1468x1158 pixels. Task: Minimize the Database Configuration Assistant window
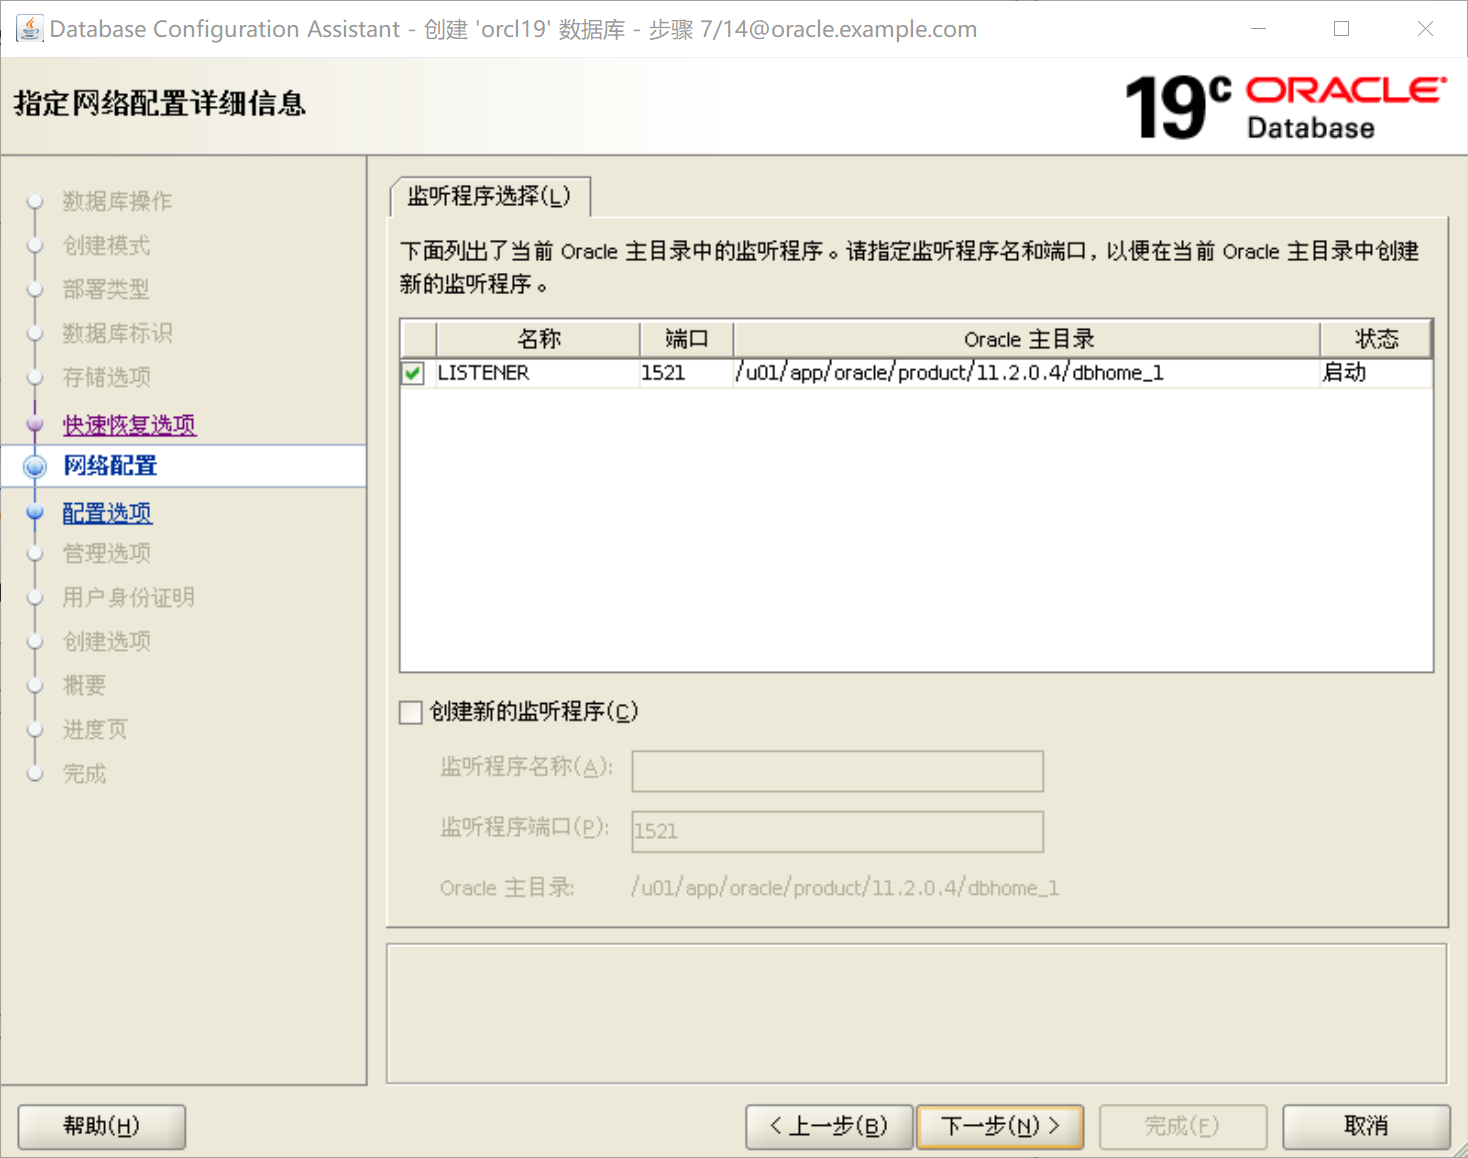(1259, 29)
